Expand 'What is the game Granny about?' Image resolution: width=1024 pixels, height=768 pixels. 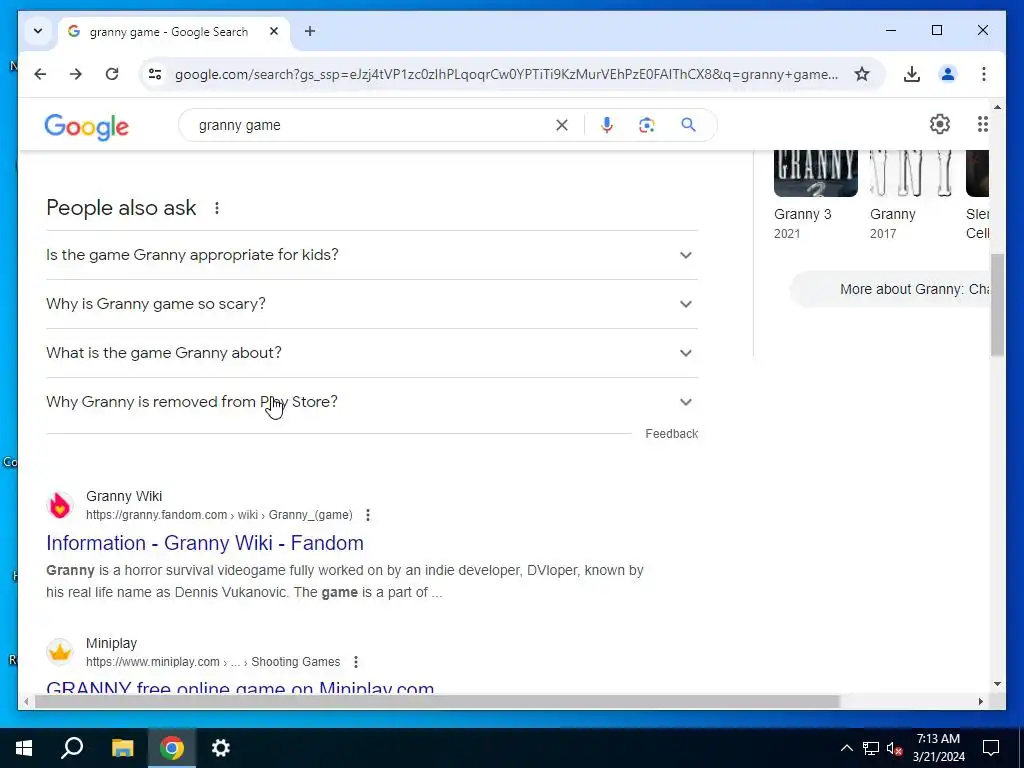click(x=372, y=353)
